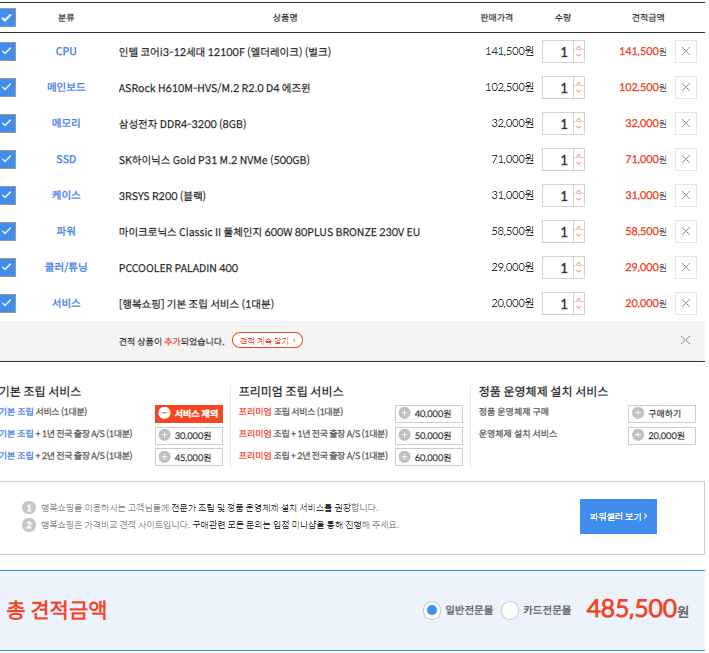Click the 기본 조립 서비스 (1대분) product name
Image resolution: width=709 pixels, height=653 pixels.
(196, 304)
